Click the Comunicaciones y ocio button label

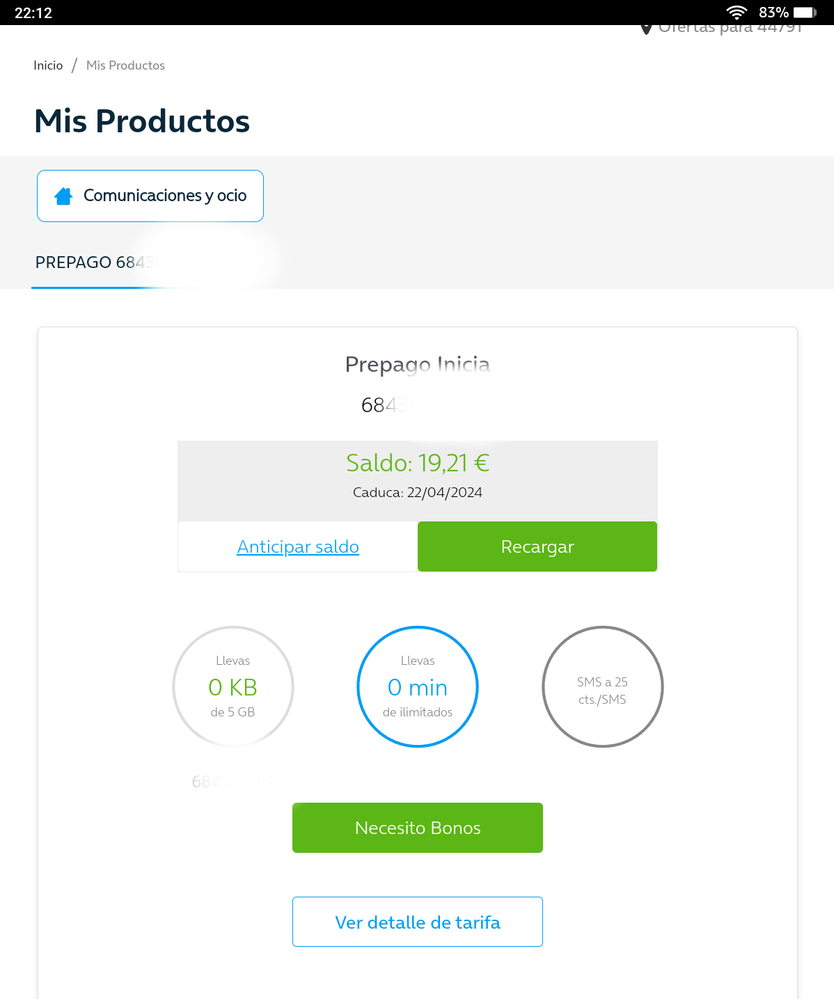point(165,196)
